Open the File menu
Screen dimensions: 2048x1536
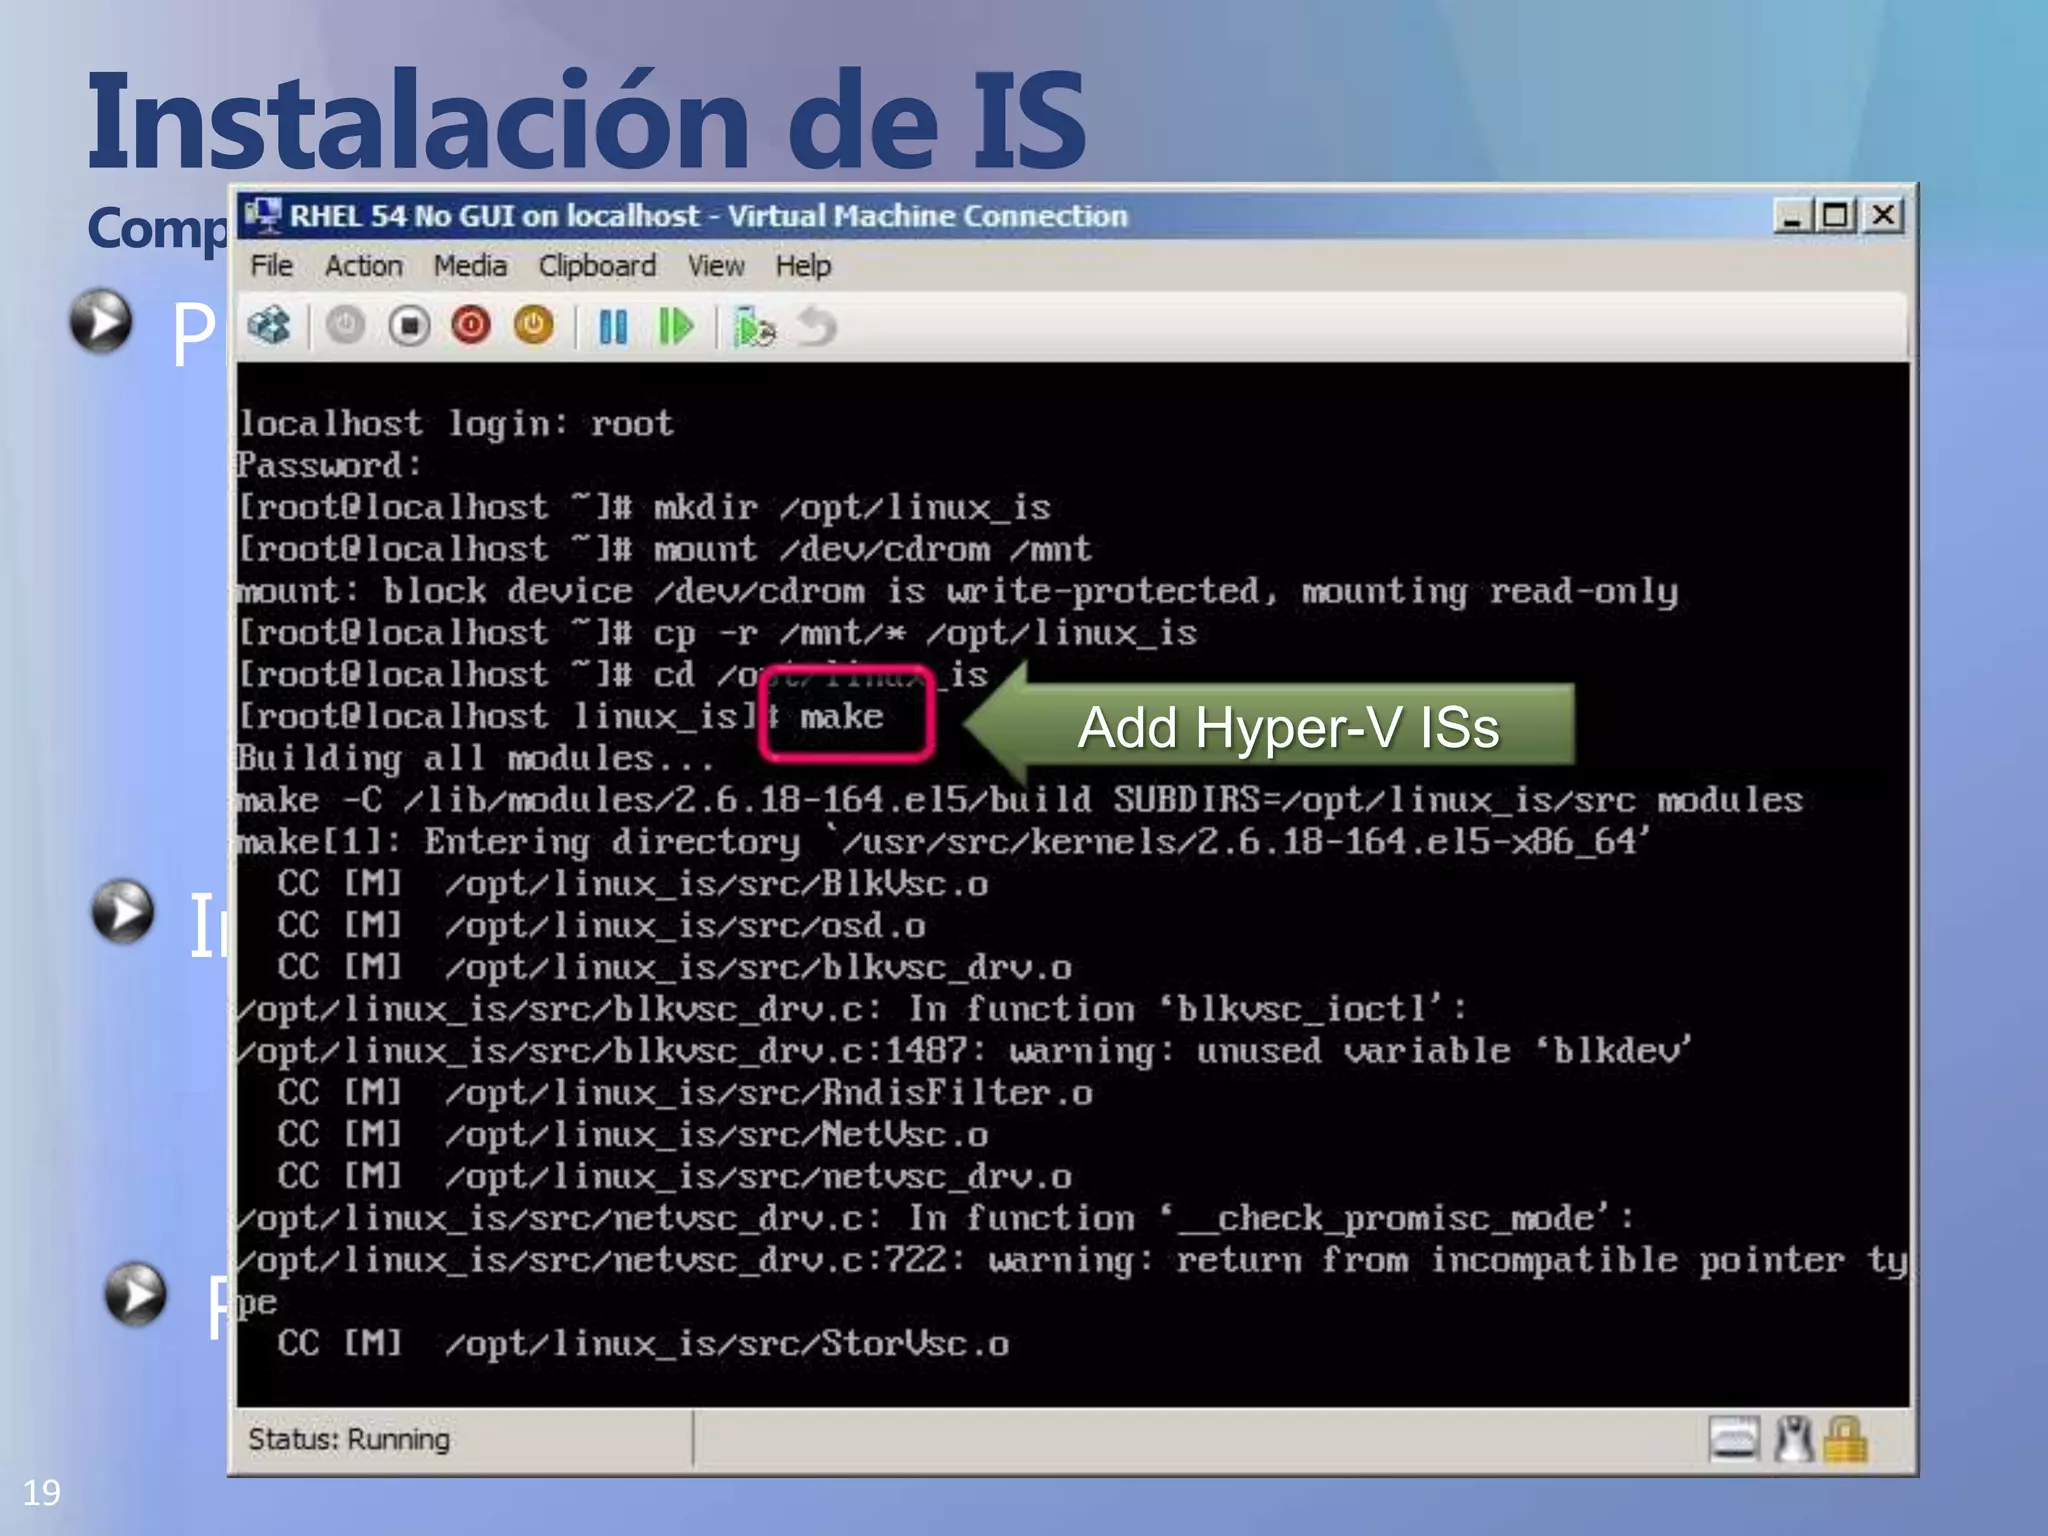click(x=271, y=266)
